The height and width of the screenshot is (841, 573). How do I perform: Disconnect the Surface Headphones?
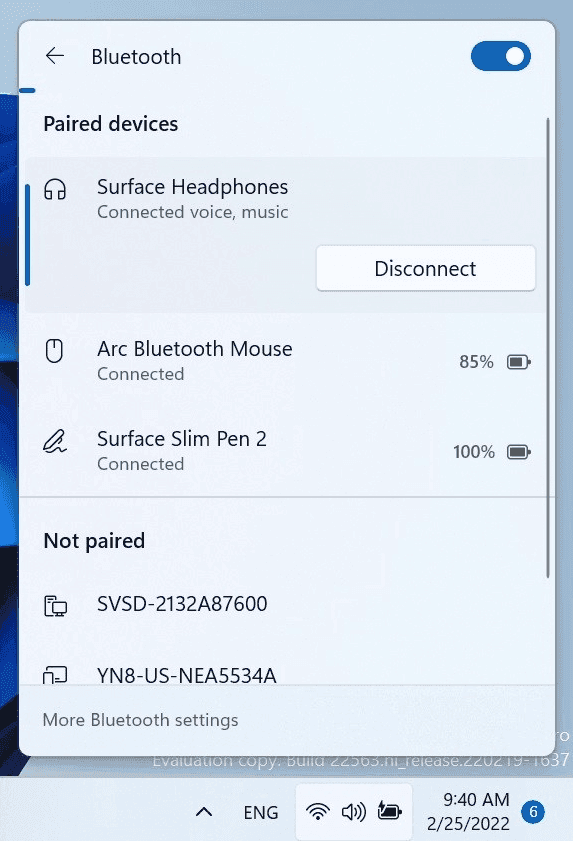point(425,268)
